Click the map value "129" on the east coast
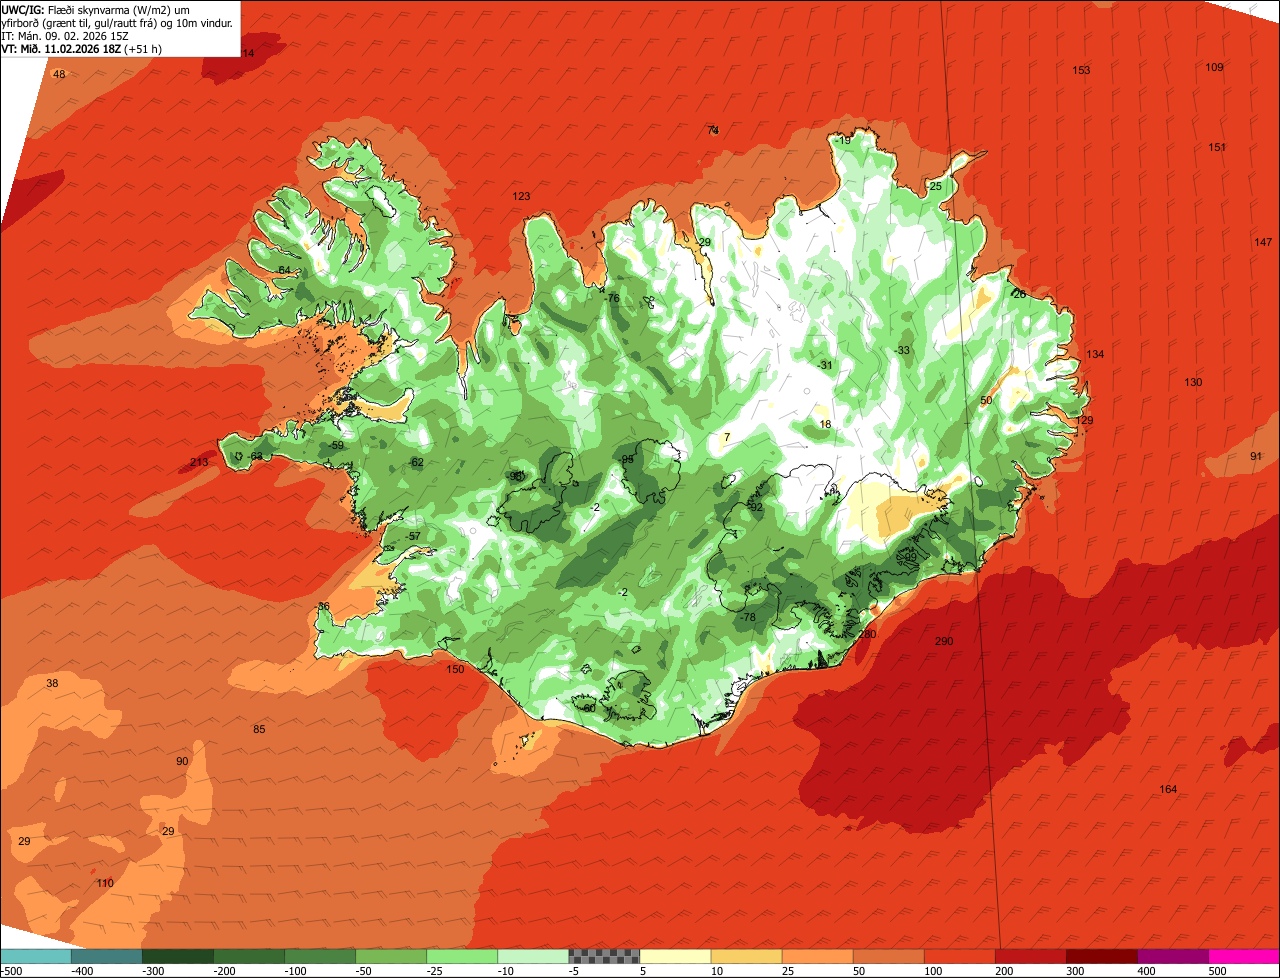Screen dimensions: 1280x978 coord(1084,420)
